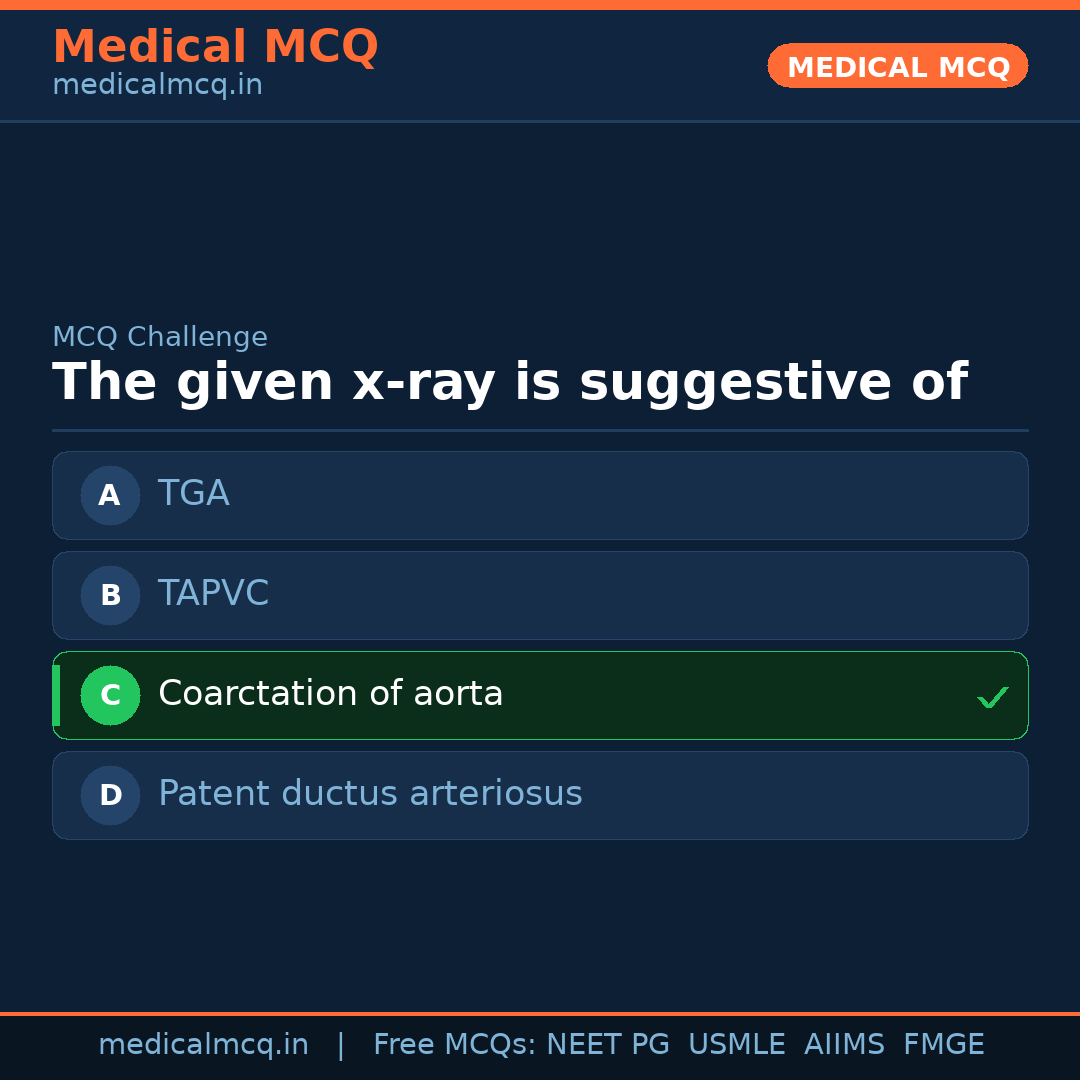Click the Medical MCQ logo text
Viewport: 1080px width, 1080px height.
pos(215,46)
